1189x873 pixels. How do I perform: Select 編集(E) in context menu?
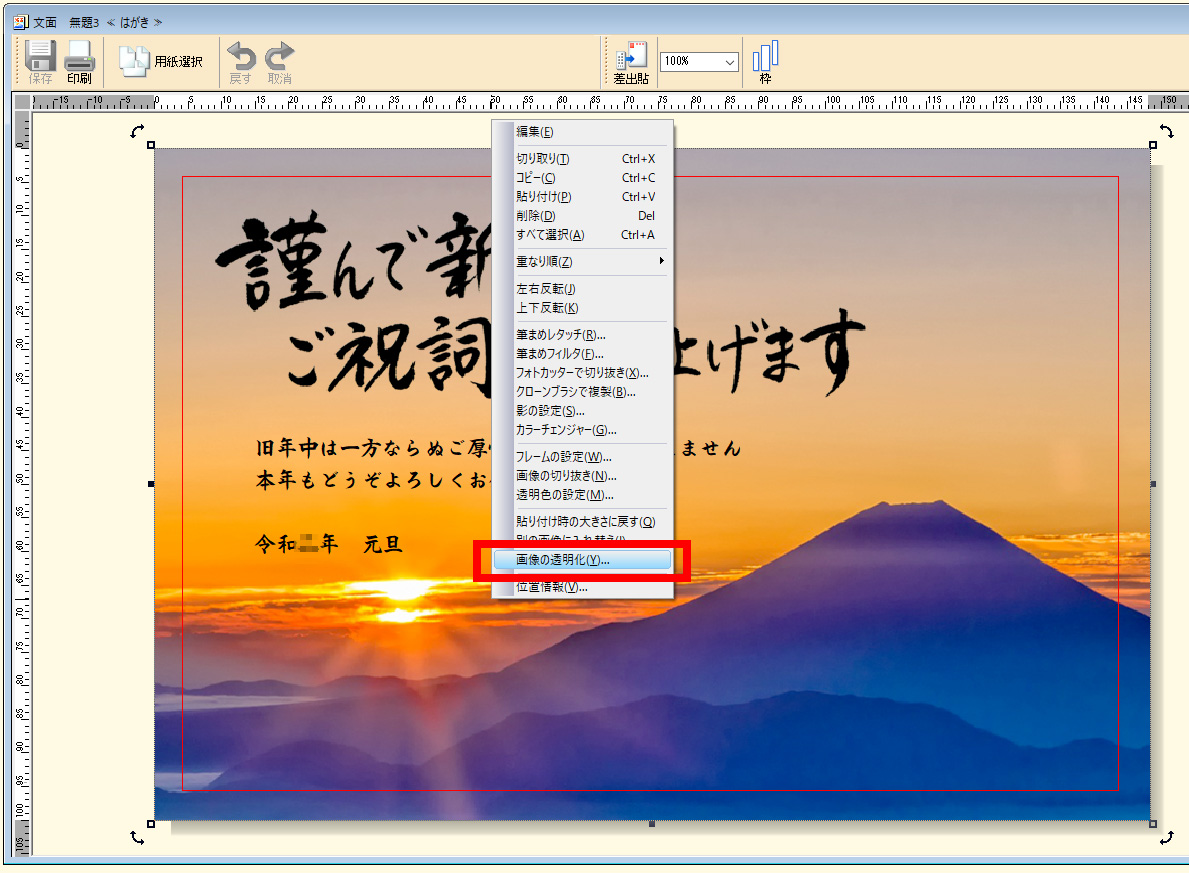(x=582, y=132)
